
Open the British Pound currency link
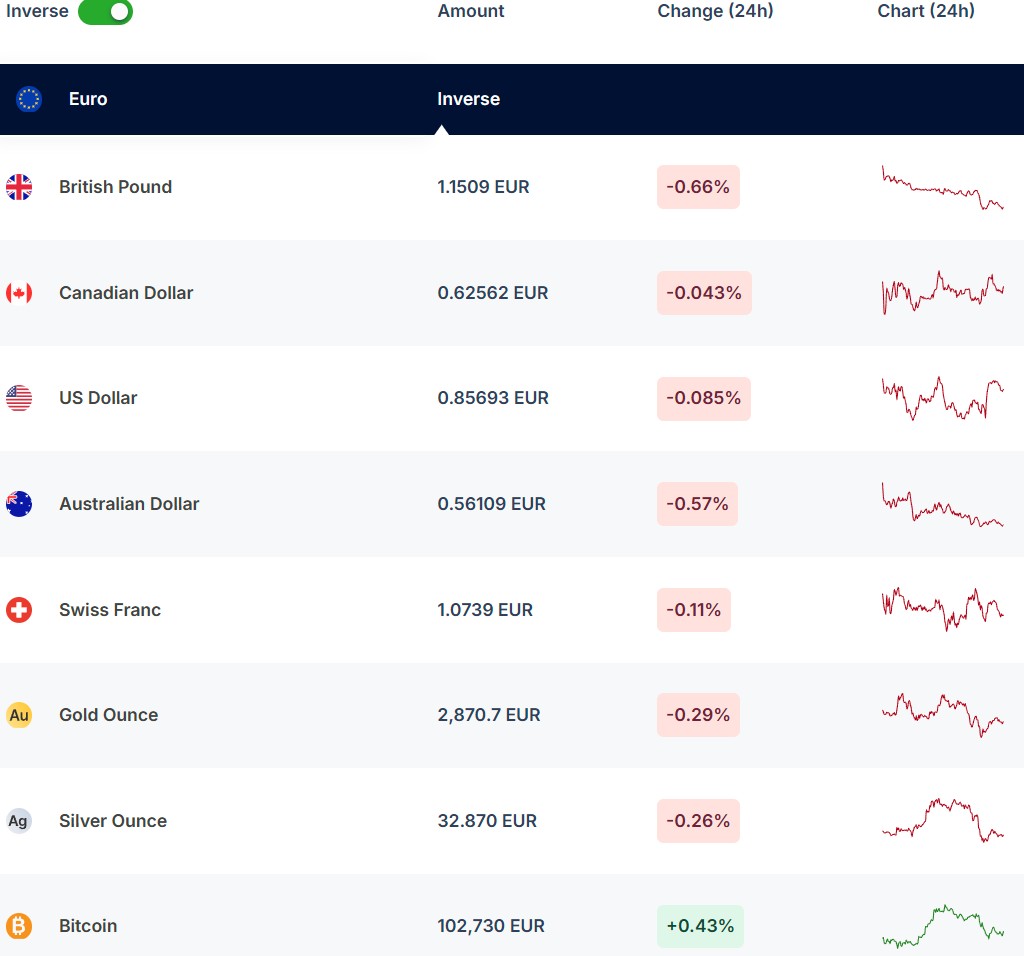pyautogui.click(x=115, y=187)
